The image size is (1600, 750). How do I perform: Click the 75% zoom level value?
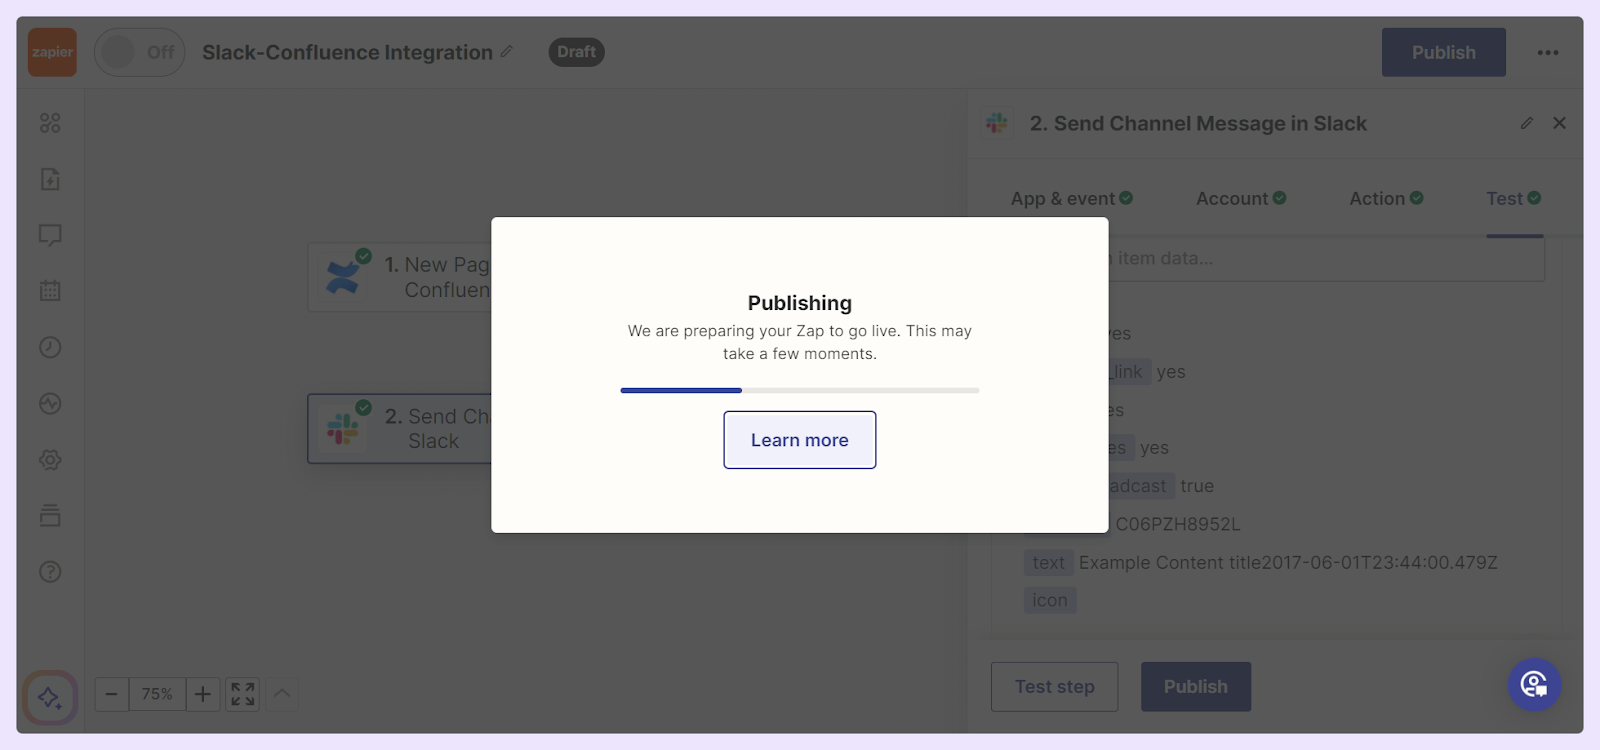(157, 694)
